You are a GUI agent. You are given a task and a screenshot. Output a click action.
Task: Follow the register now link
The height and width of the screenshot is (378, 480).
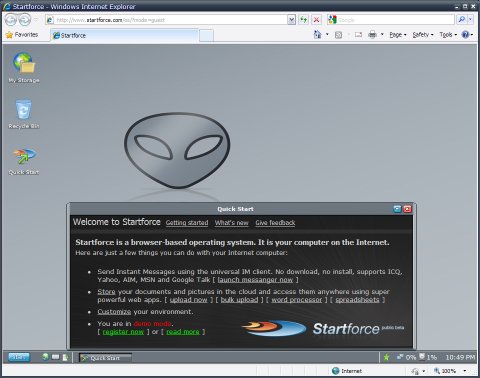point(123,332)
